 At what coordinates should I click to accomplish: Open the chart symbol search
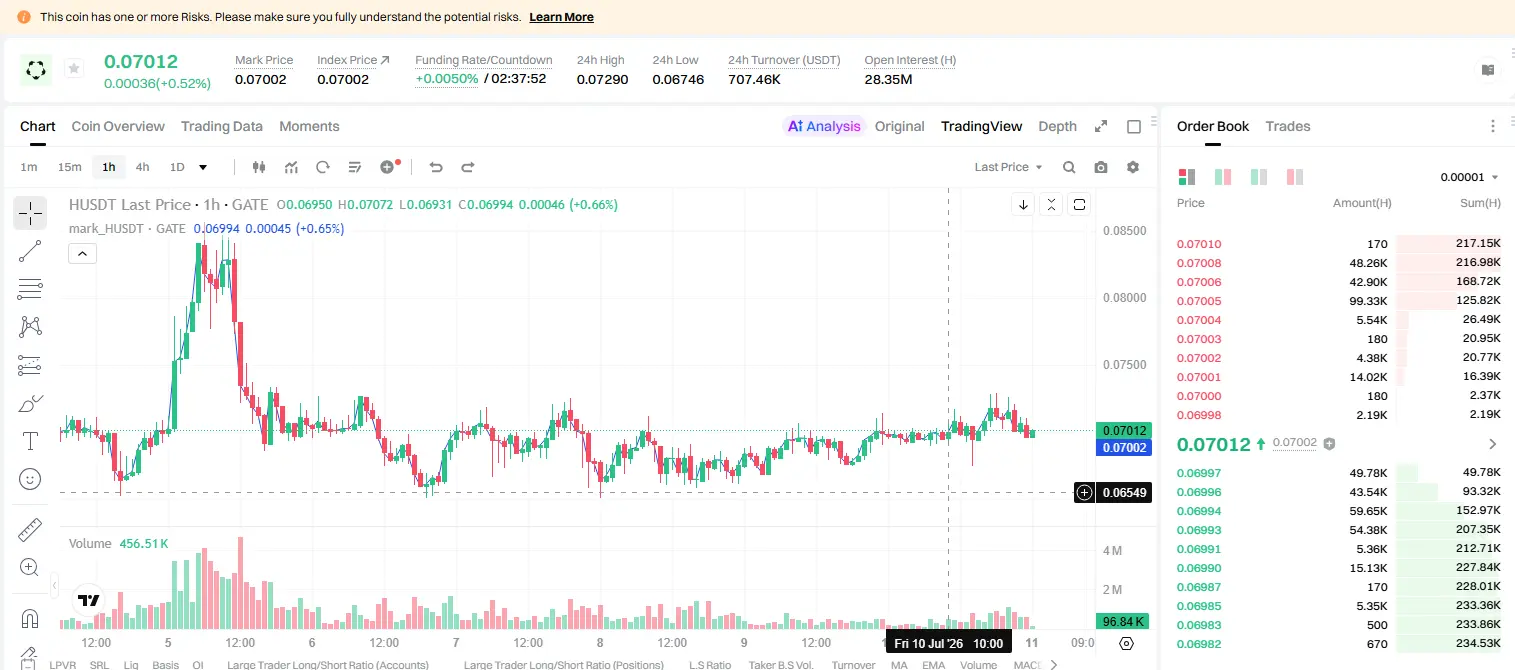tap(1069, 167)
